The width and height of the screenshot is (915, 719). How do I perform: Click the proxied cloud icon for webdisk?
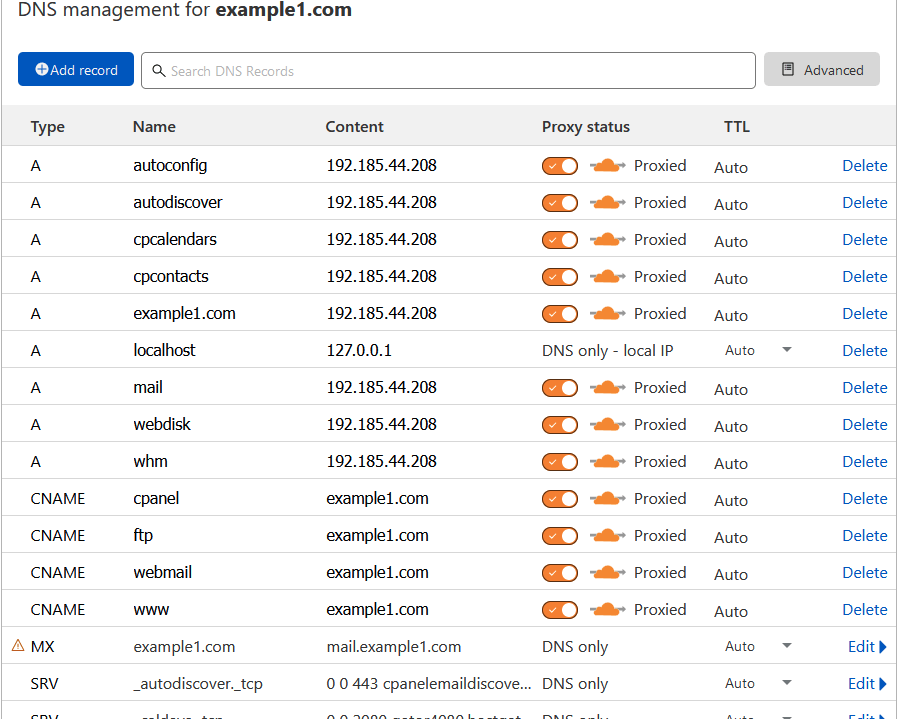pyautogui.click(x=607, y=425)
